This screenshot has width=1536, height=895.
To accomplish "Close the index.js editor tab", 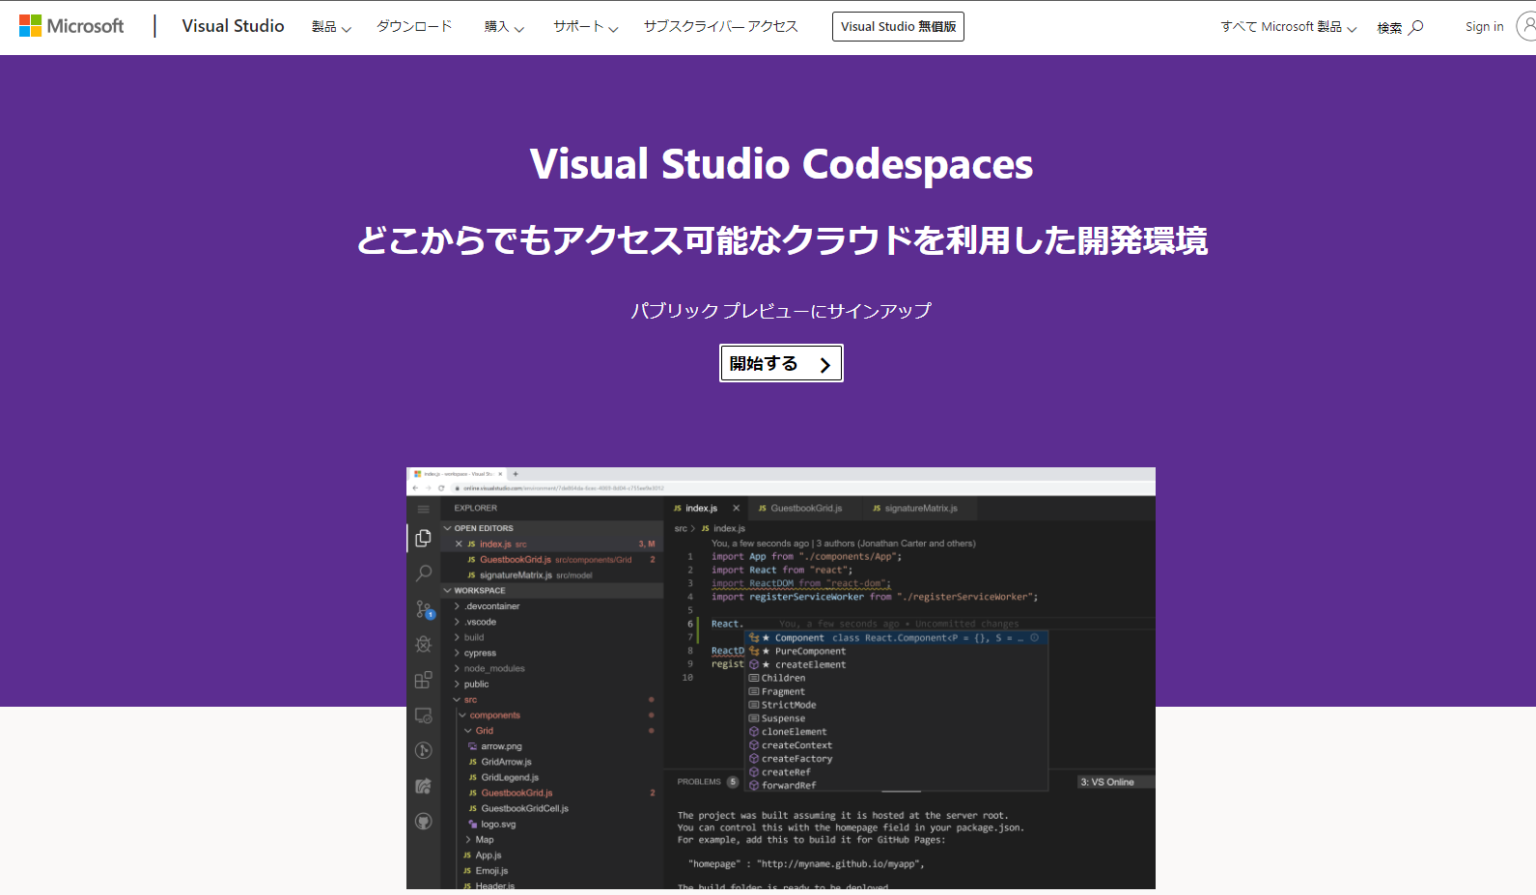I will (x=736, y=508).
